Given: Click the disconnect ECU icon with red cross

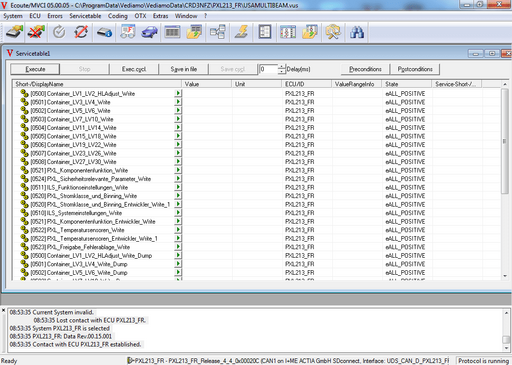Looking at the screenshot, I should [36, 32].
